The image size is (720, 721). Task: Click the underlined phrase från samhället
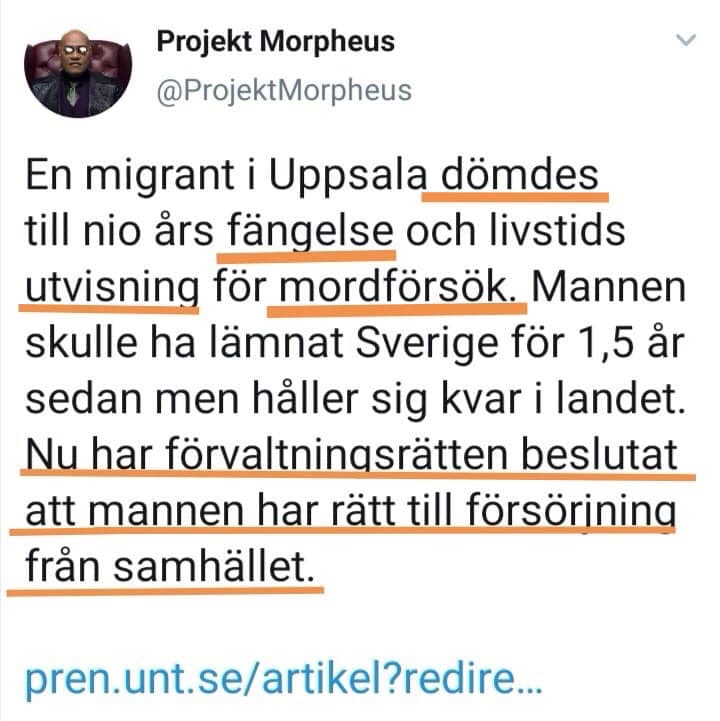170,566
